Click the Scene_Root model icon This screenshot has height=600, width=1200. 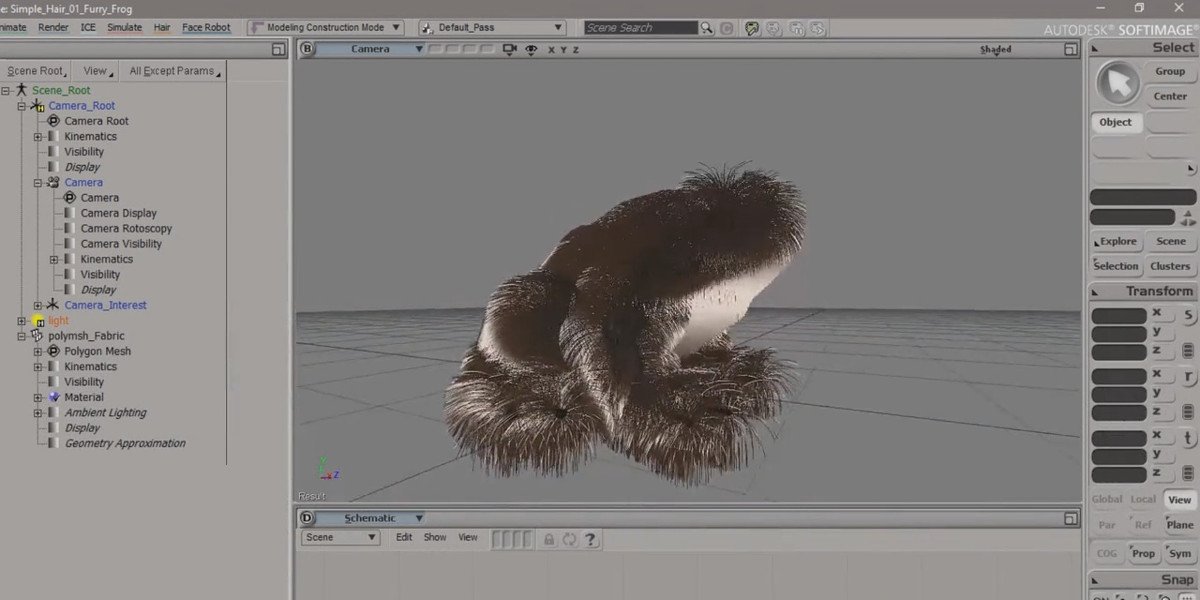pos(21,90)
